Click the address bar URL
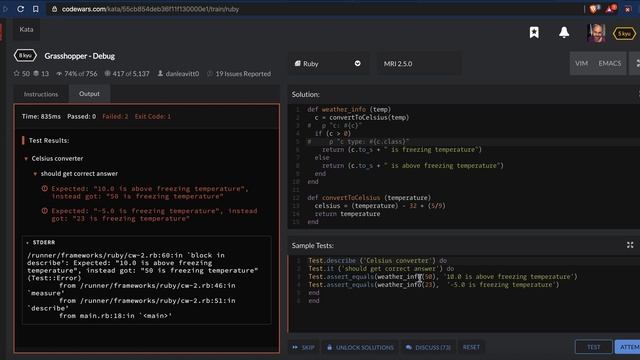Screen dimensions: 640x360 150,9
